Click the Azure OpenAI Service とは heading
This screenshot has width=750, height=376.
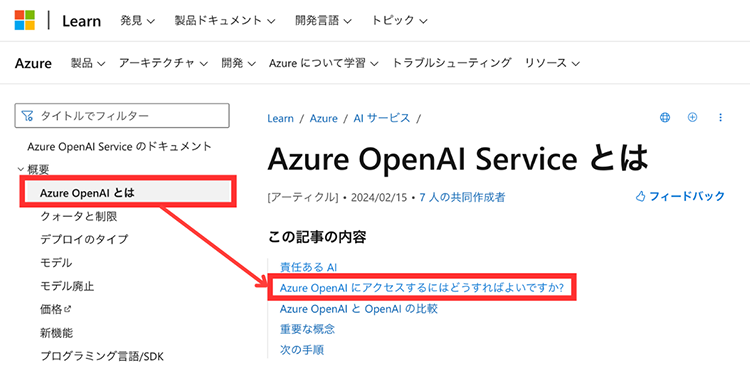click(458, 158)
